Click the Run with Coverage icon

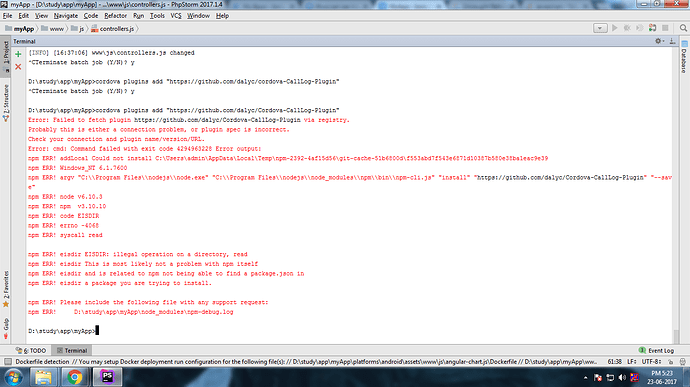[x=640, y=28]
